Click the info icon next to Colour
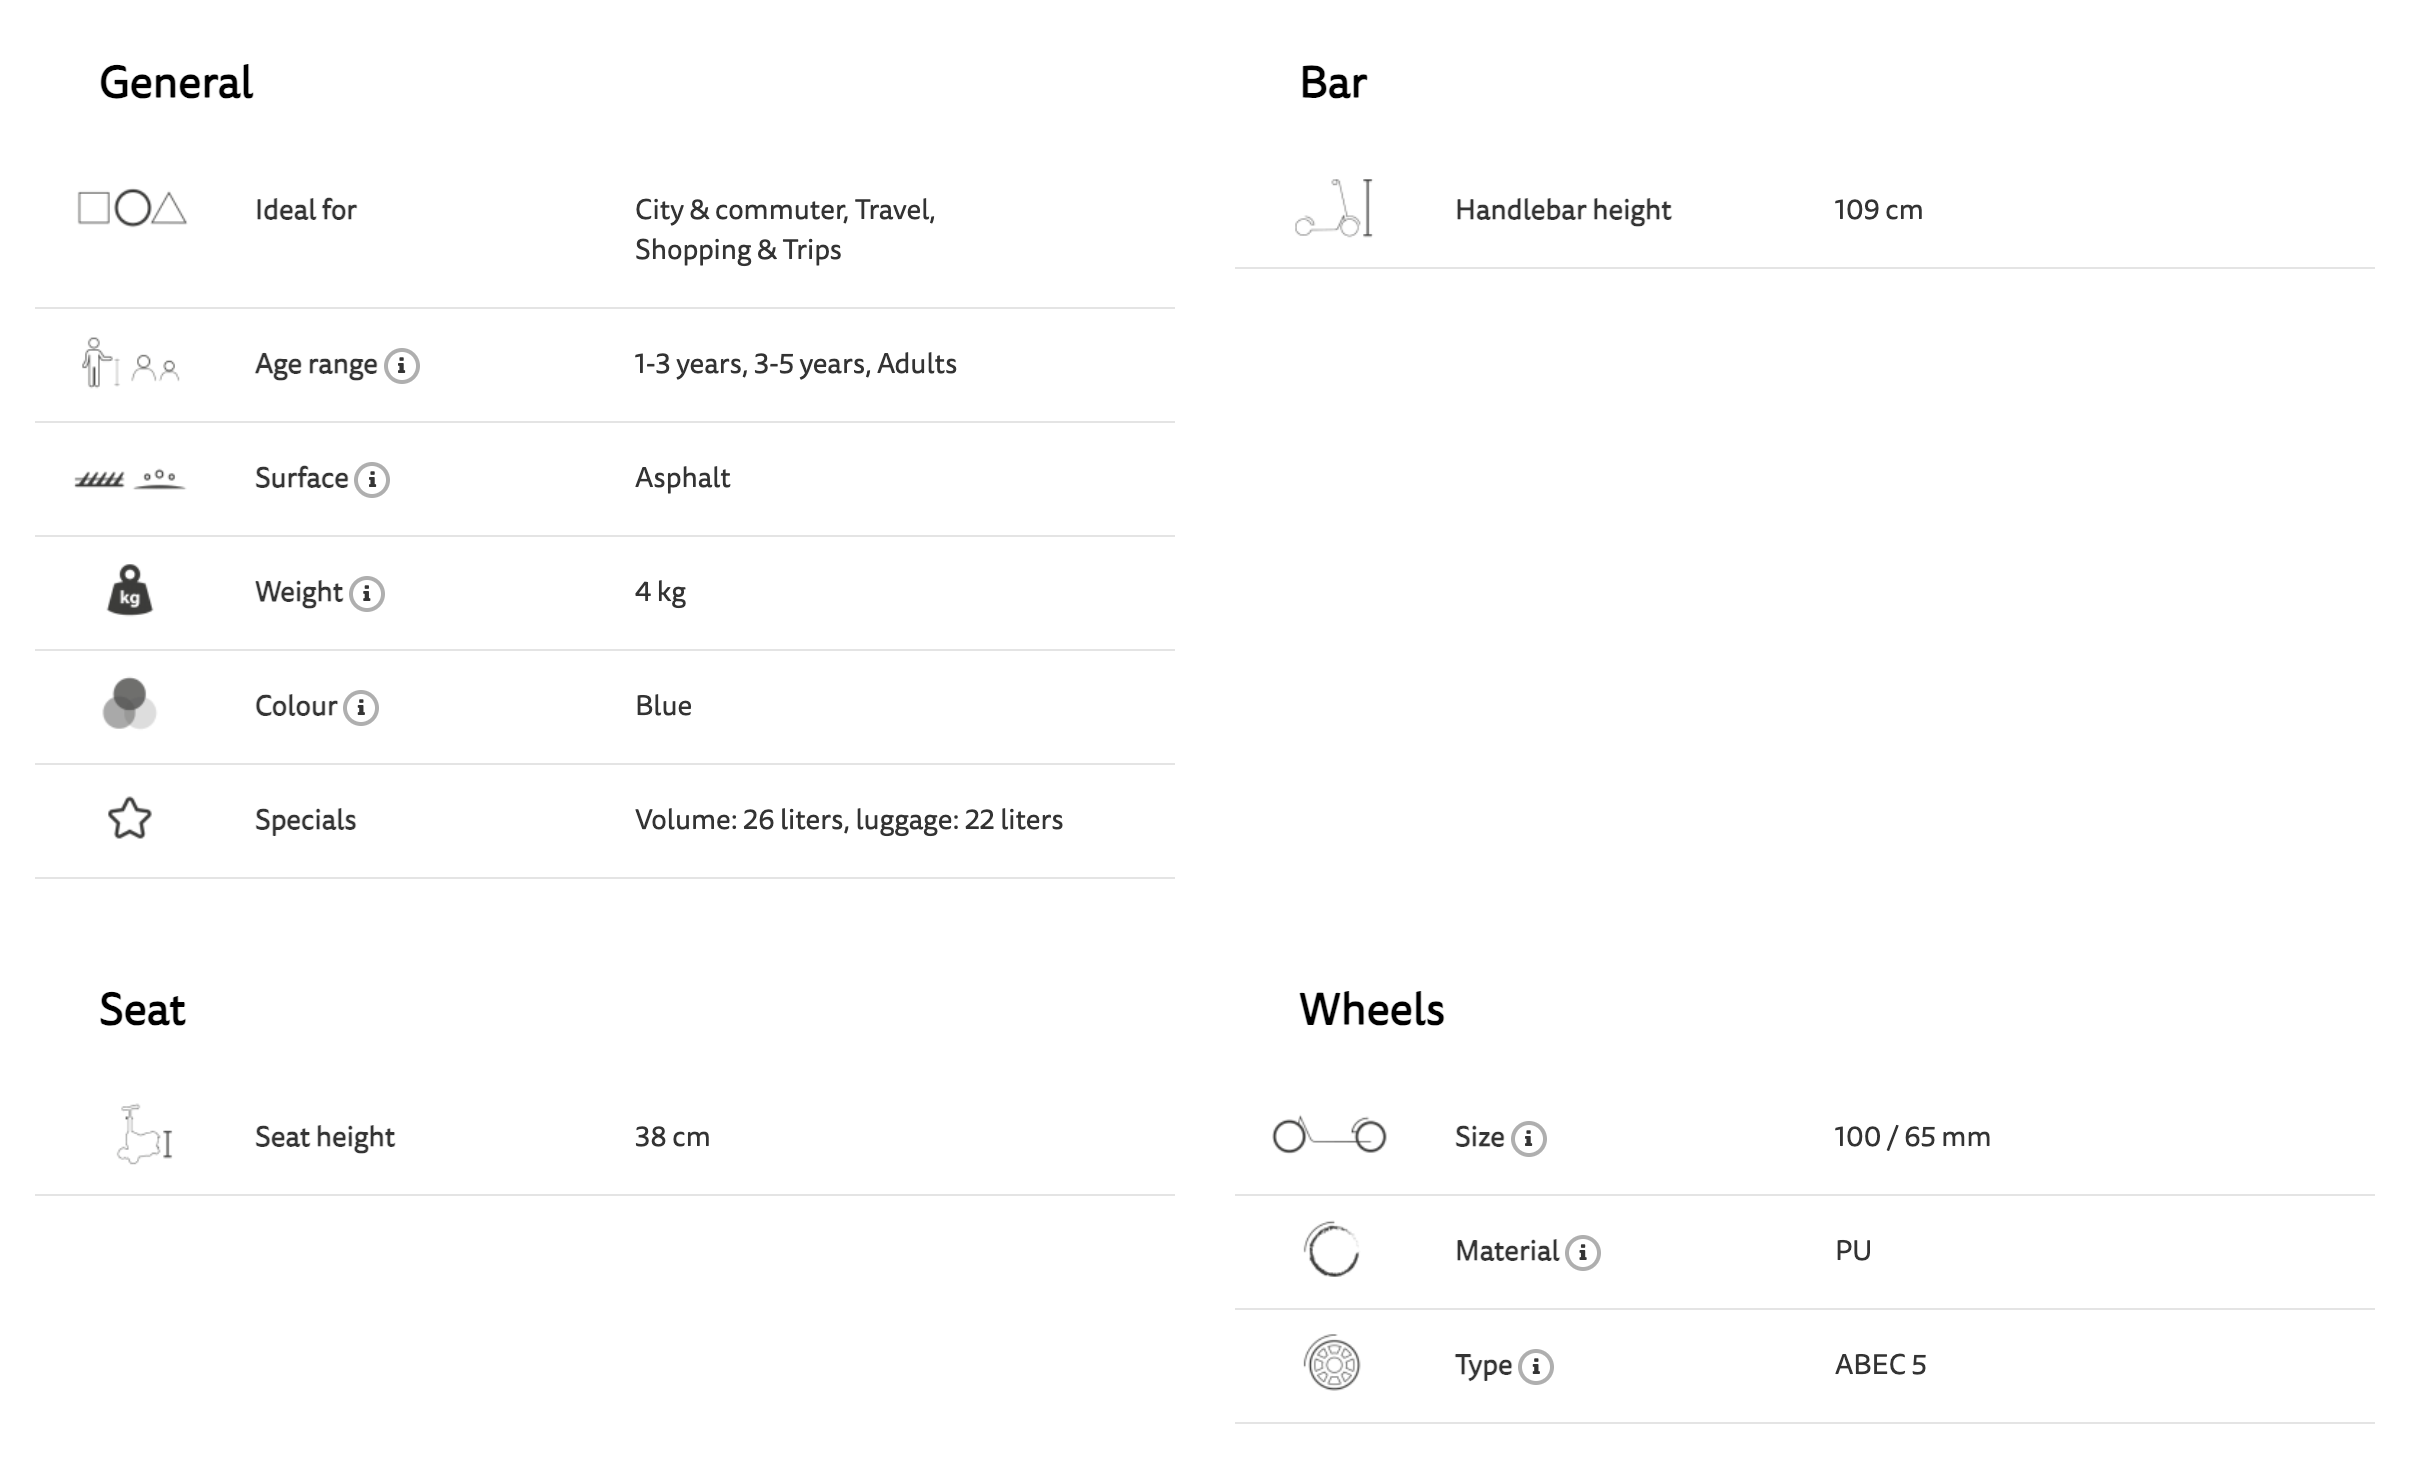 pos(361,708)
